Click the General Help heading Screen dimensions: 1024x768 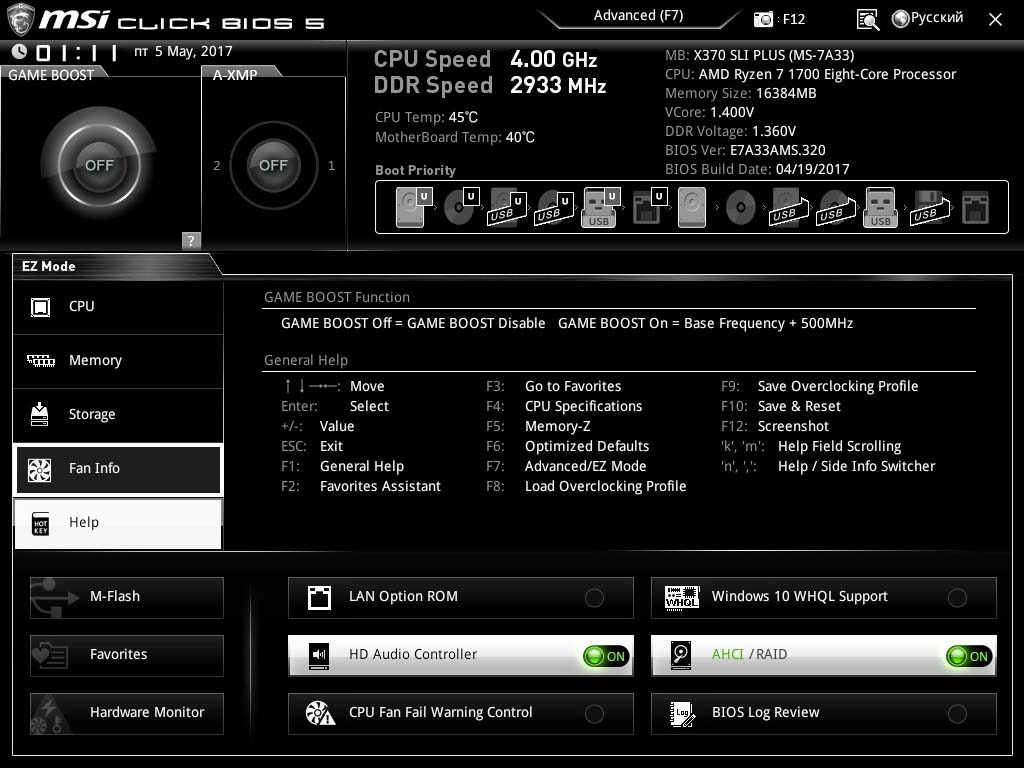pos(306,360)
